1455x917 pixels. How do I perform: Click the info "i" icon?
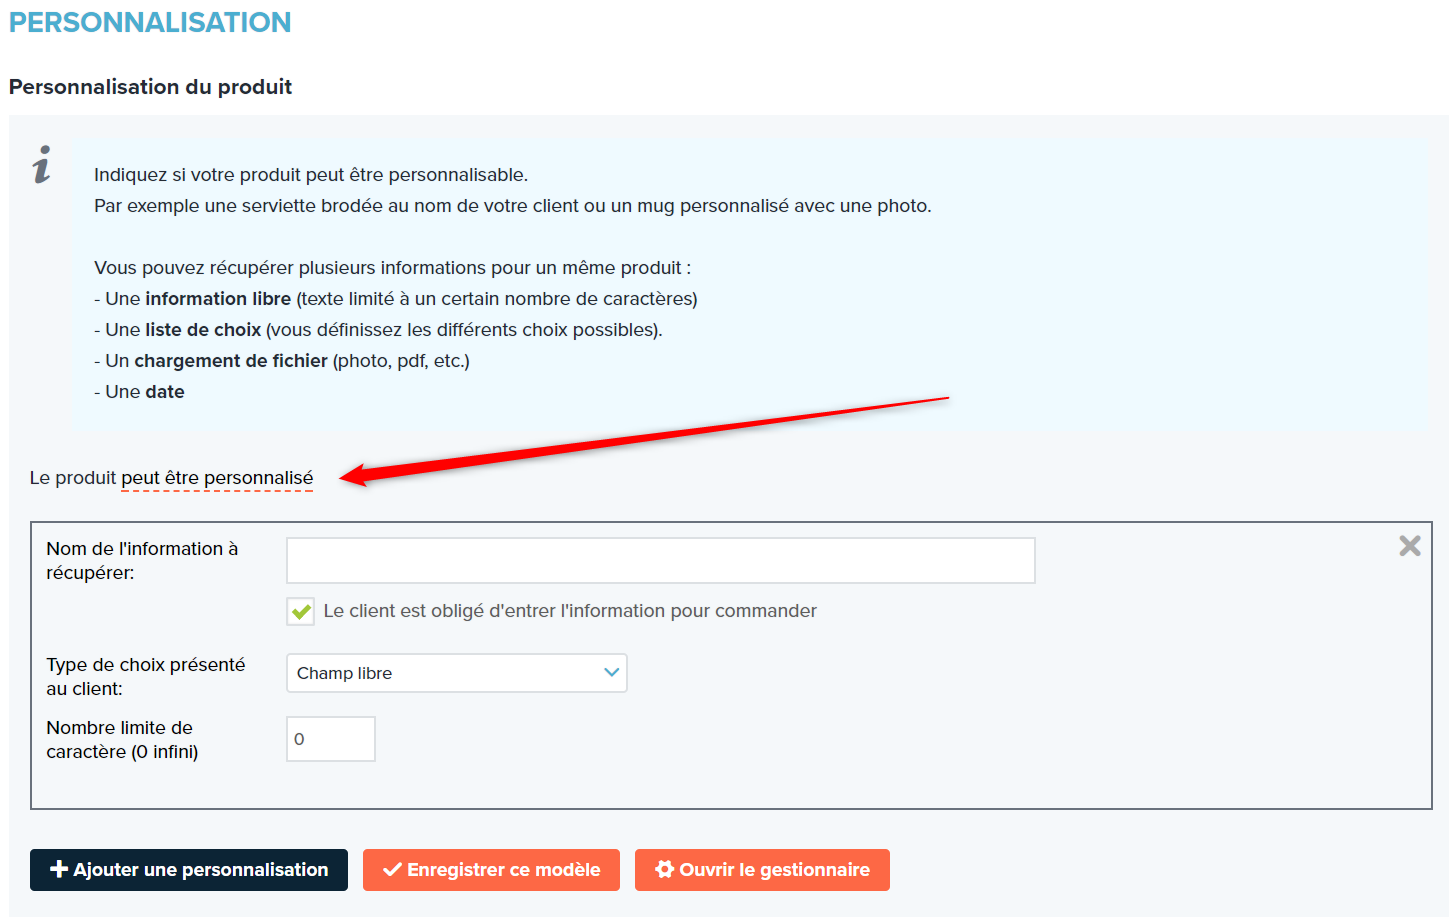pos(42,164)
